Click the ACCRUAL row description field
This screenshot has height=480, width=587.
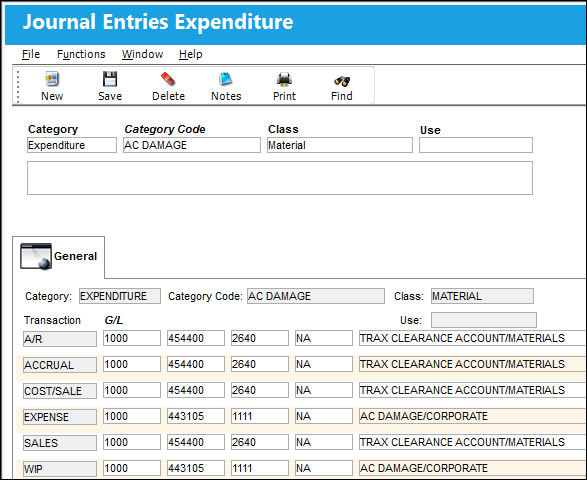click(472, 364)
